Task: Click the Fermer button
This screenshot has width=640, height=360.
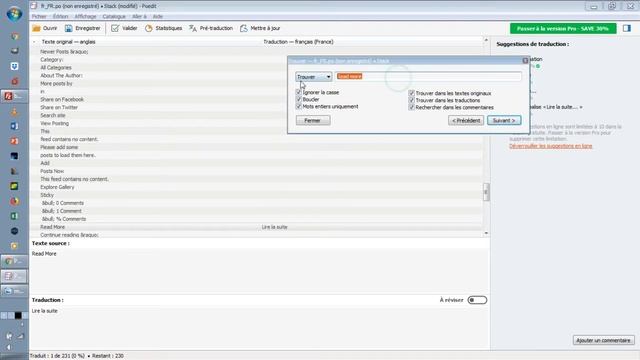Action: click(x=313, y=120)
